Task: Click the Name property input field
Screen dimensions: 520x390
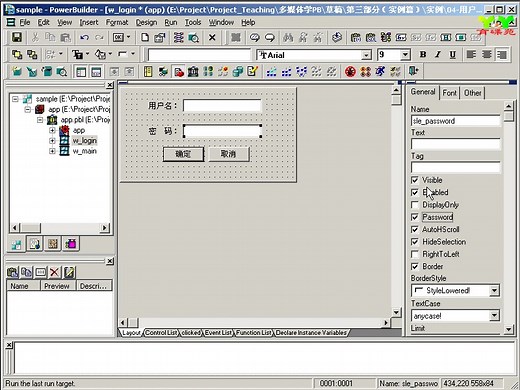Action: coord(456,121)
